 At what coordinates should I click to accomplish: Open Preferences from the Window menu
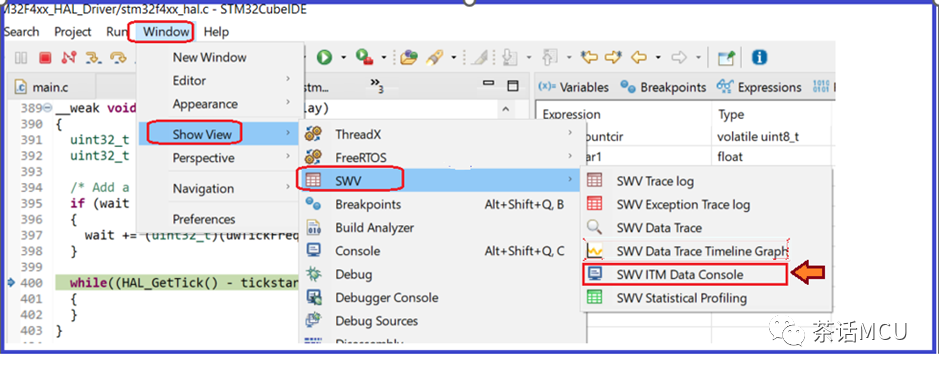click(220, 219)
